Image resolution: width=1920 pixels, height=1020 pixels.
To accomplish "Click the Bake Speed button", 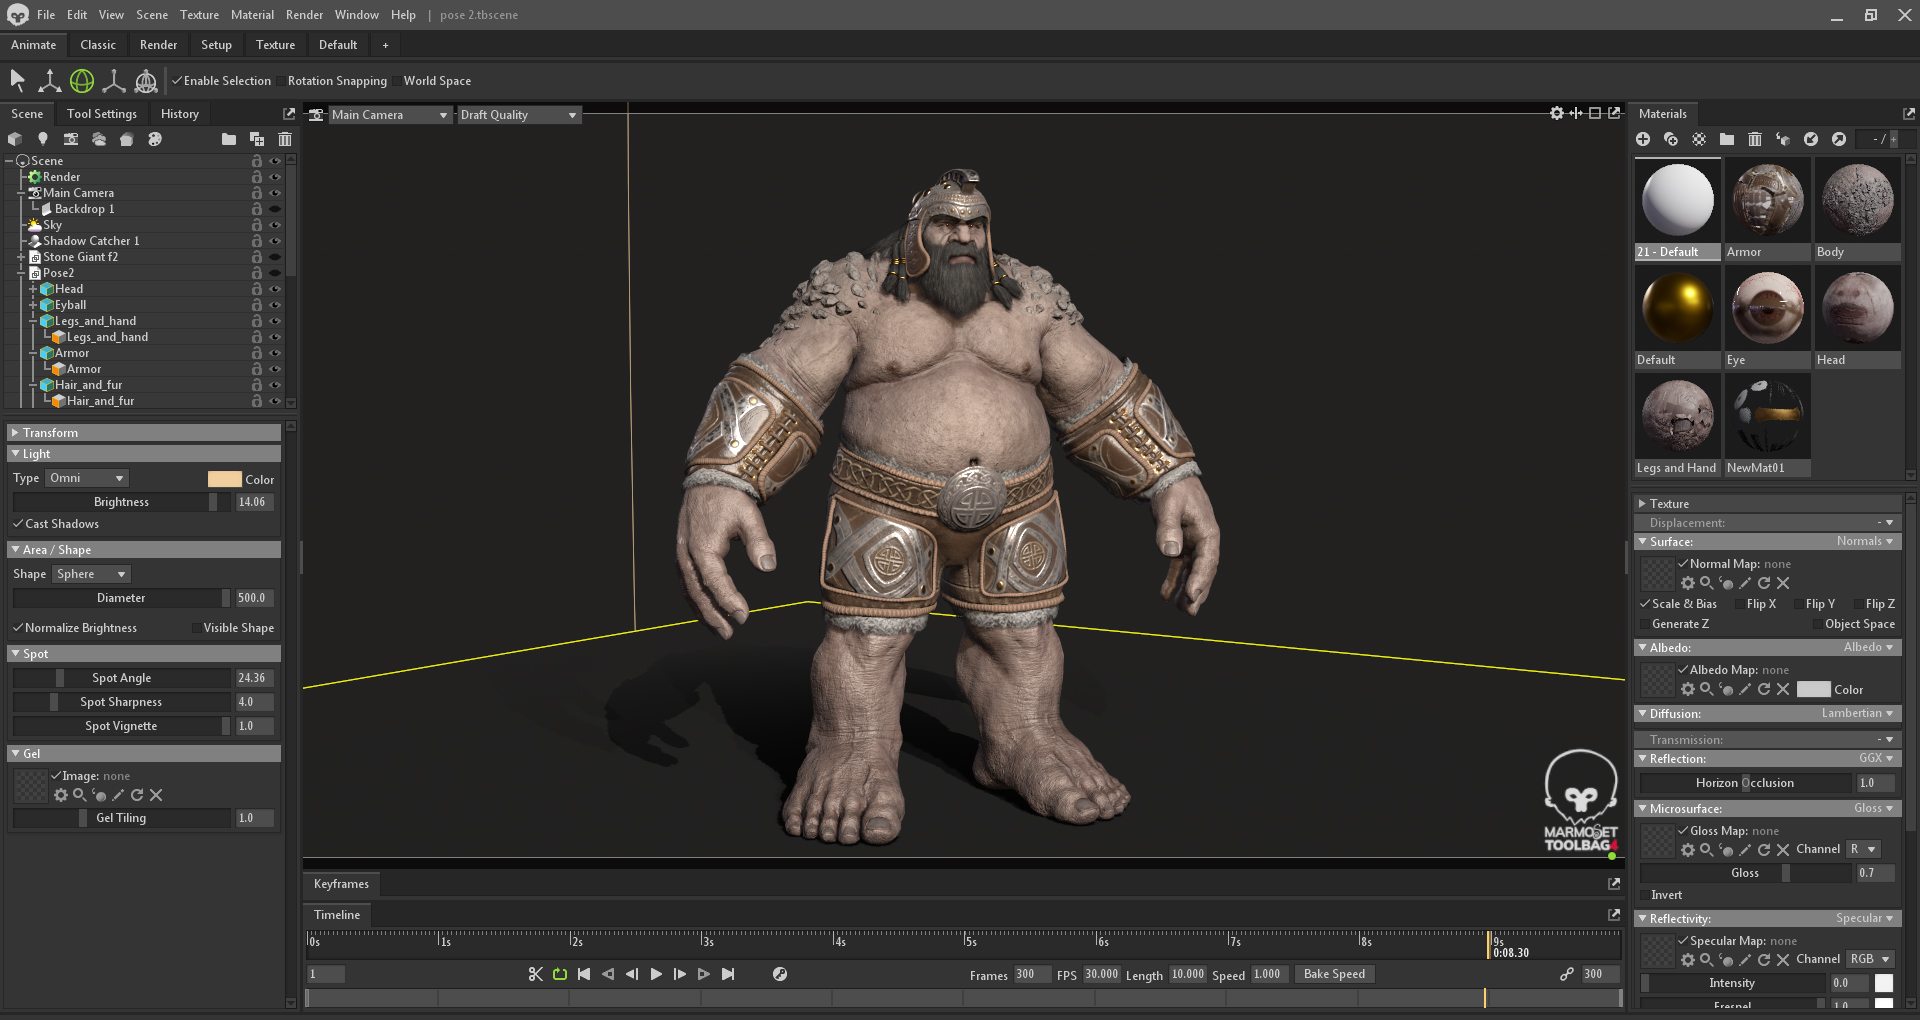I will click(1334, 974).
